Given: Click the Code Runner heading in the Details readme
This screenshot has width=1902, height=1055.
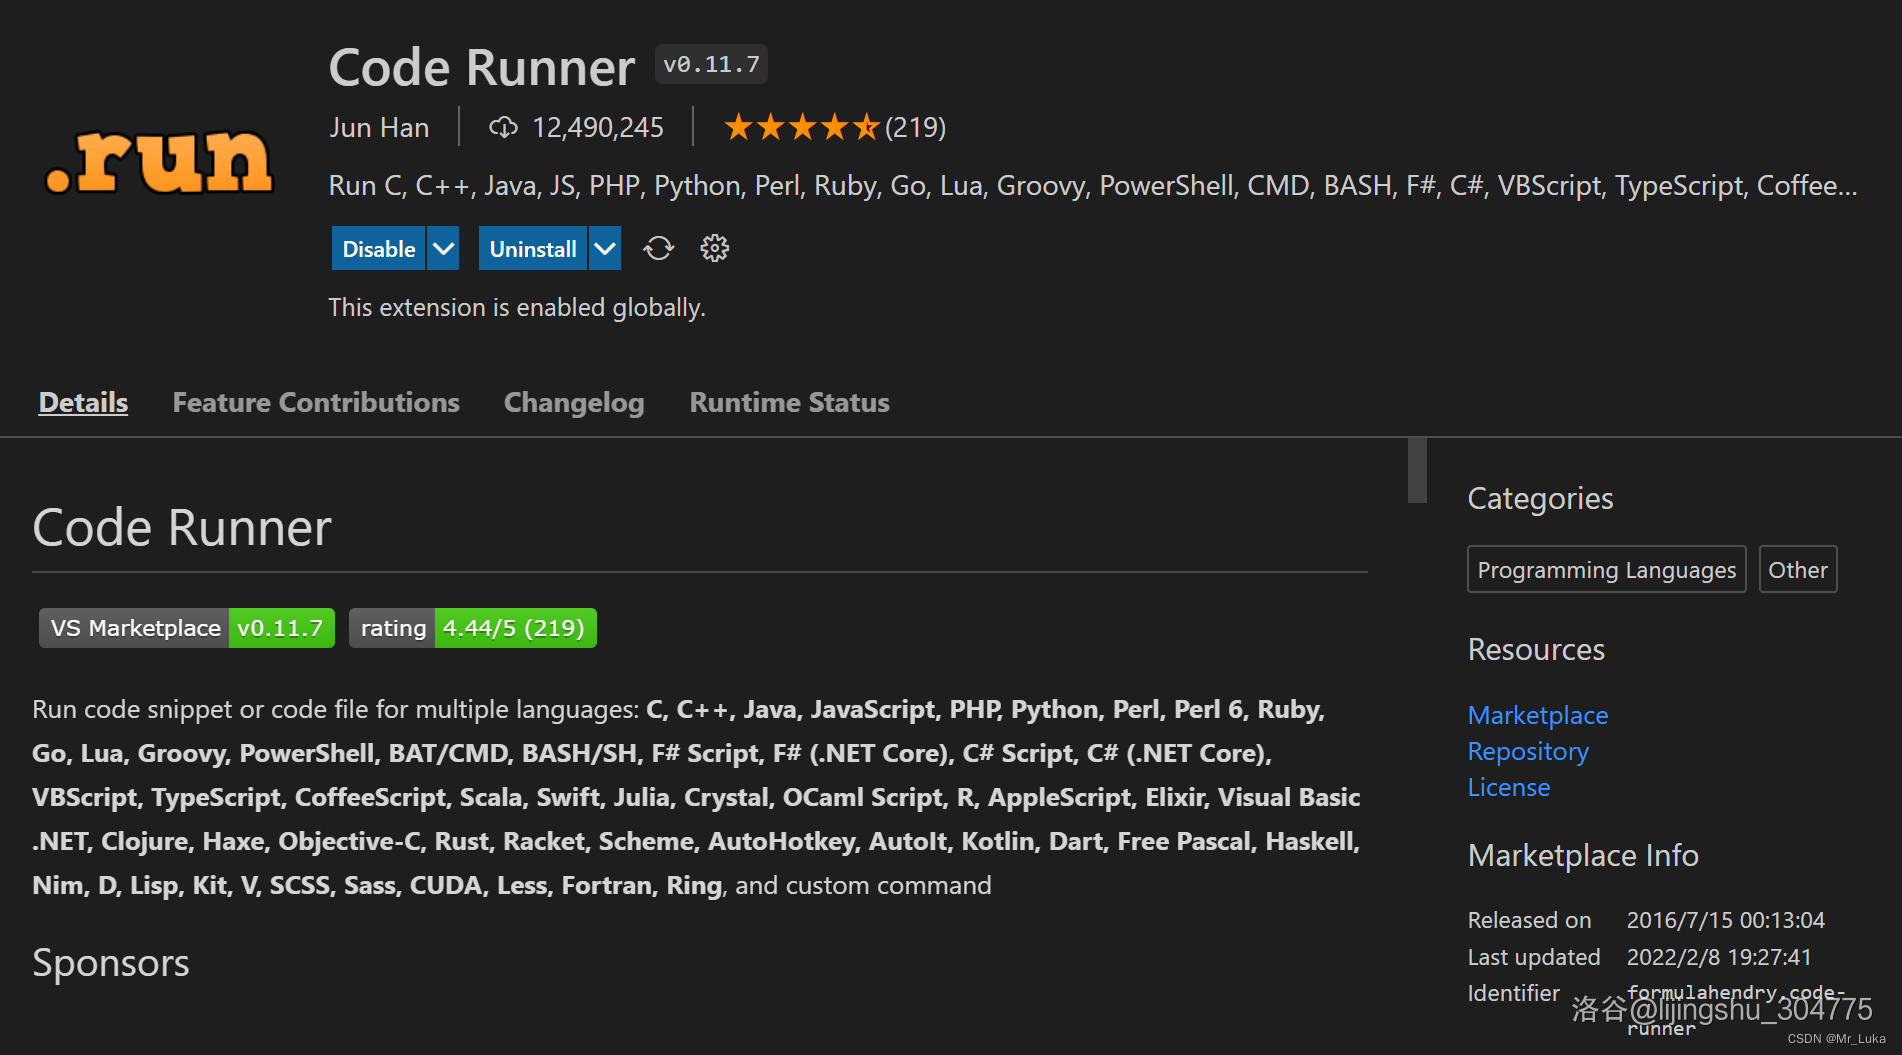Looking at the screenshot, I should (x=182, y=527).
